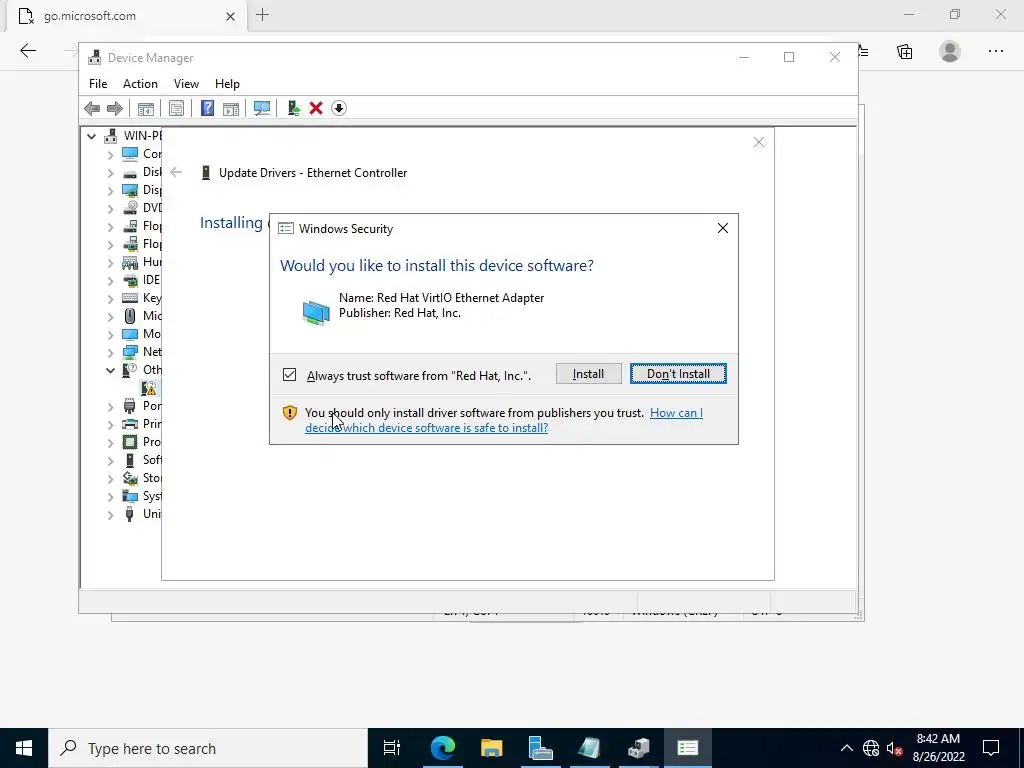
Task: Collapse the WIN-P root computer node
Action: (91, 136)
